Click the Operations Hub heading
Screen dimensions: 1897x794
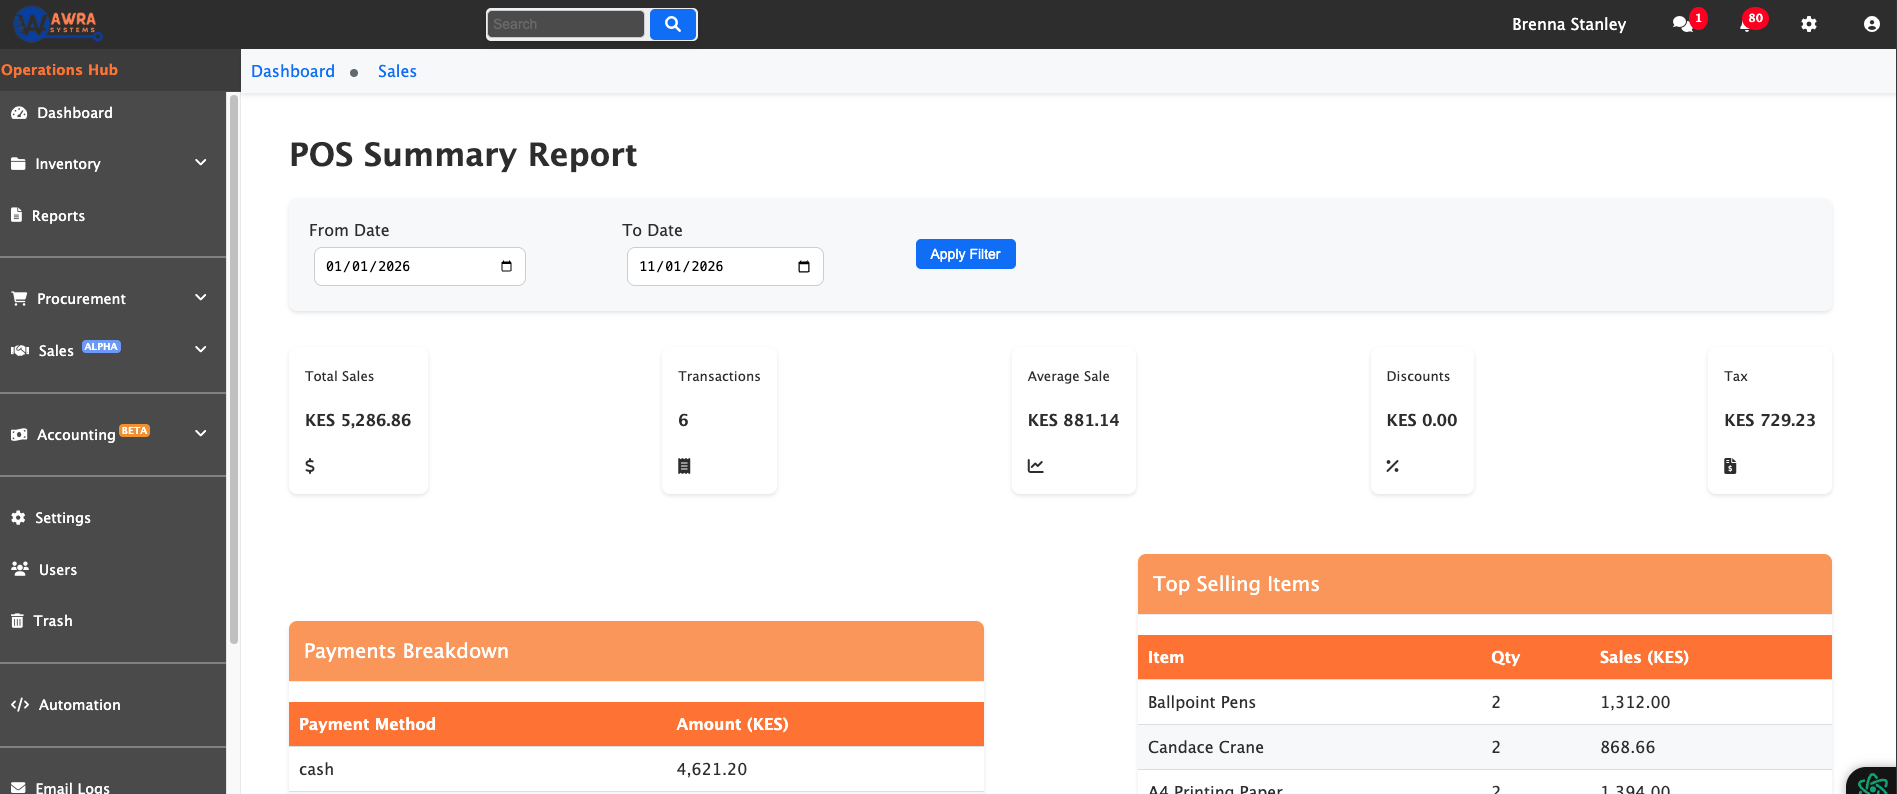pos(59,70)
